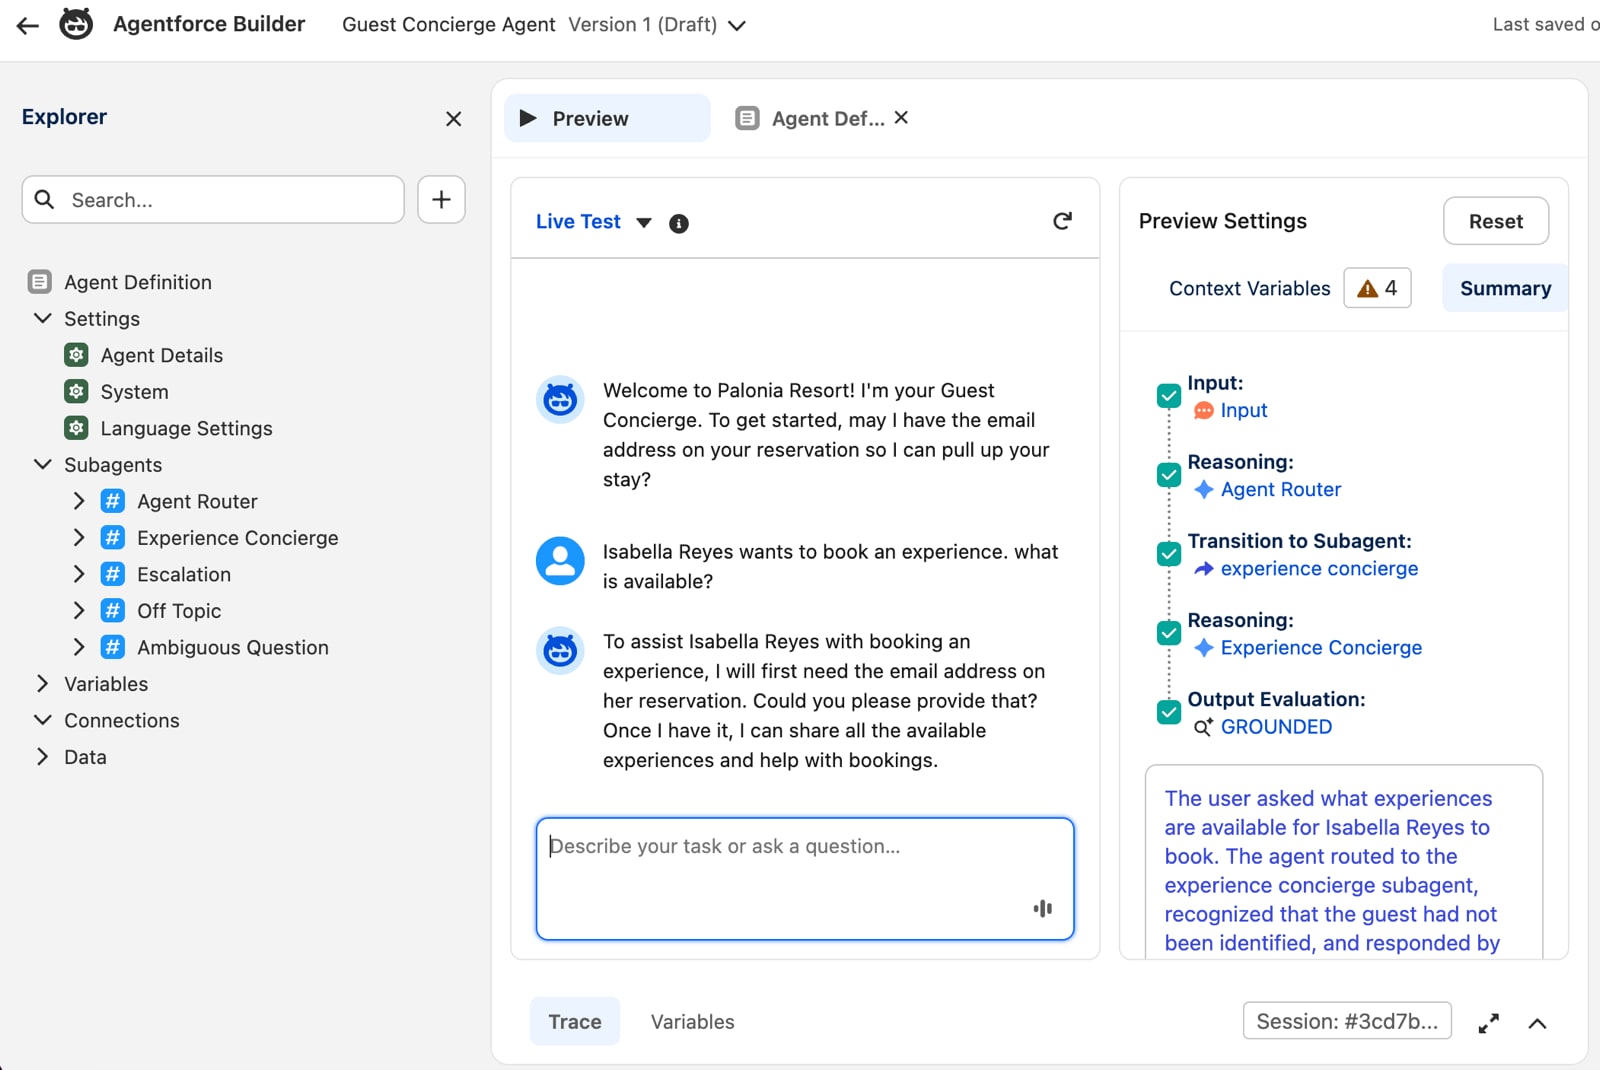Expand the Off Topic subagent node
Screen dimensions: 1600x1070
click(x=79, y=611)
